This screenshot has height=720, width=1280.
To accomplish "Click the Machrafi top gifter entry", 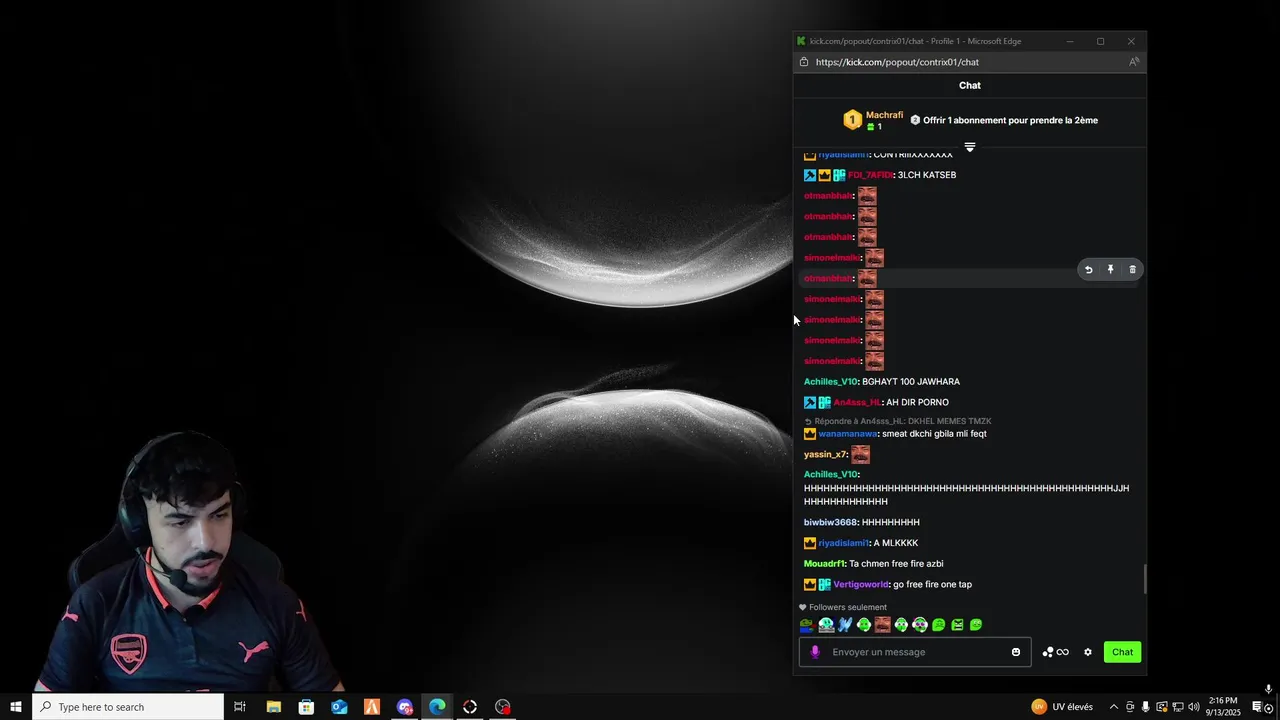I will coord(873,120).
